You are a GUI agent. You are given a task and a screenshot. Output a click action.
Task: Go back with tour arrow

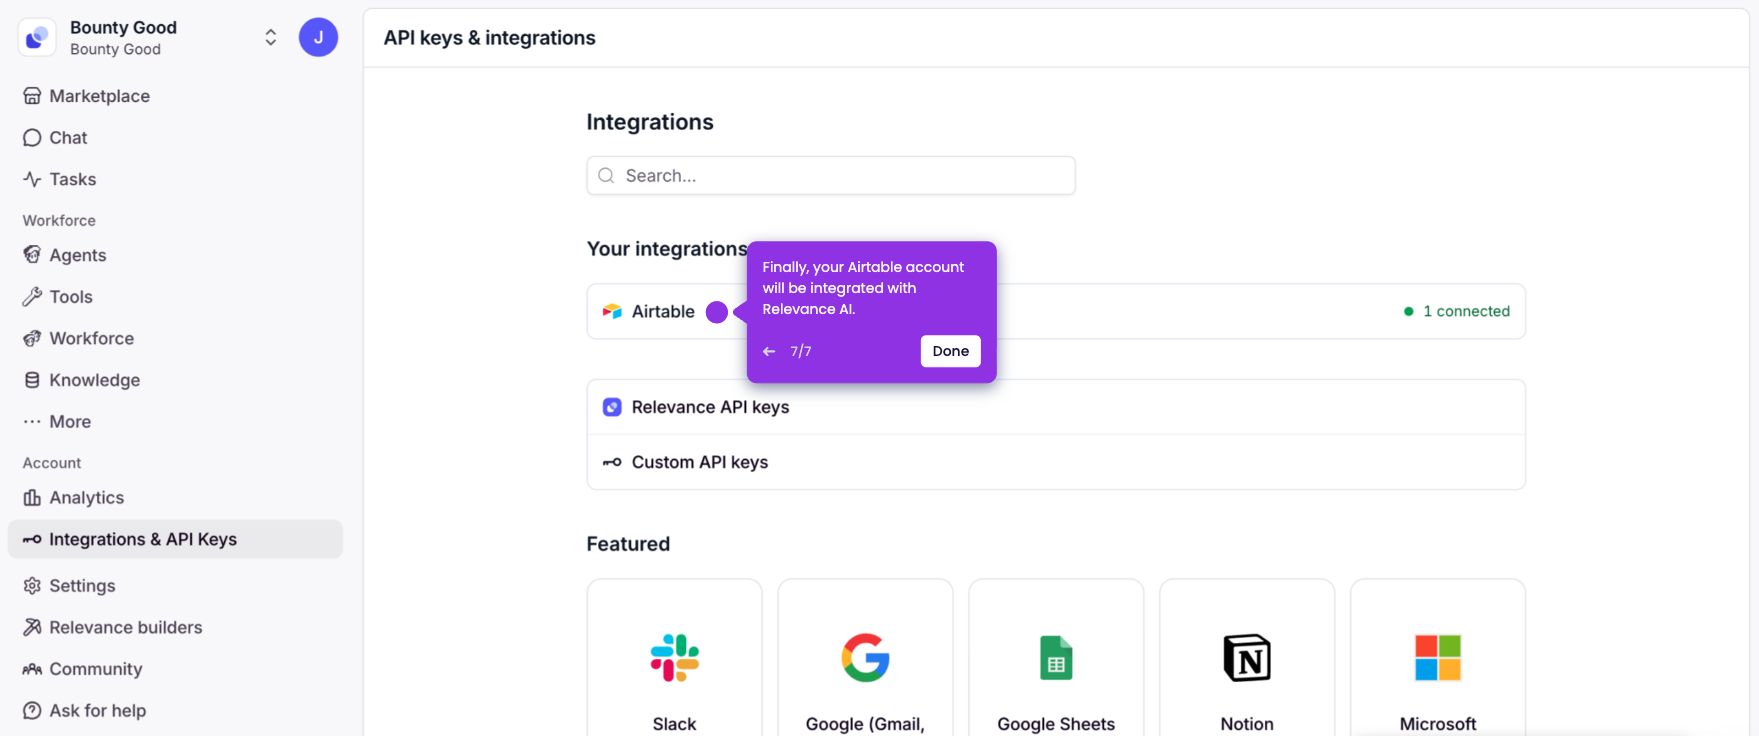point(769,351)
